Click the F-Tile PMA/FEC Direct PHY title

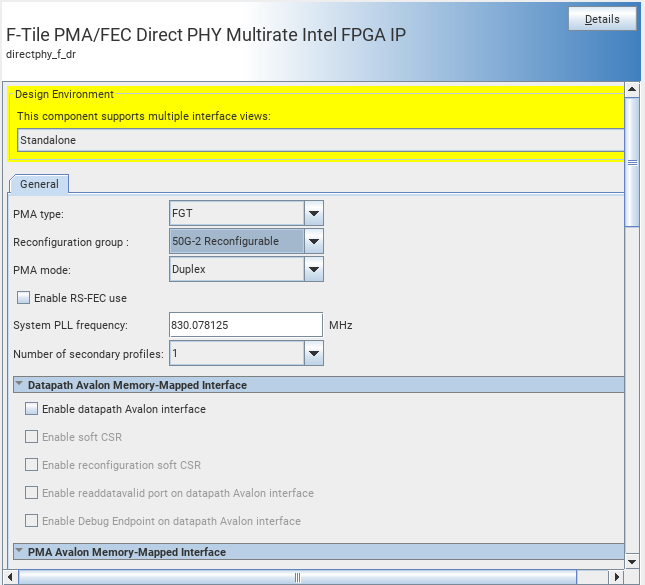click(x=206, y=35)
